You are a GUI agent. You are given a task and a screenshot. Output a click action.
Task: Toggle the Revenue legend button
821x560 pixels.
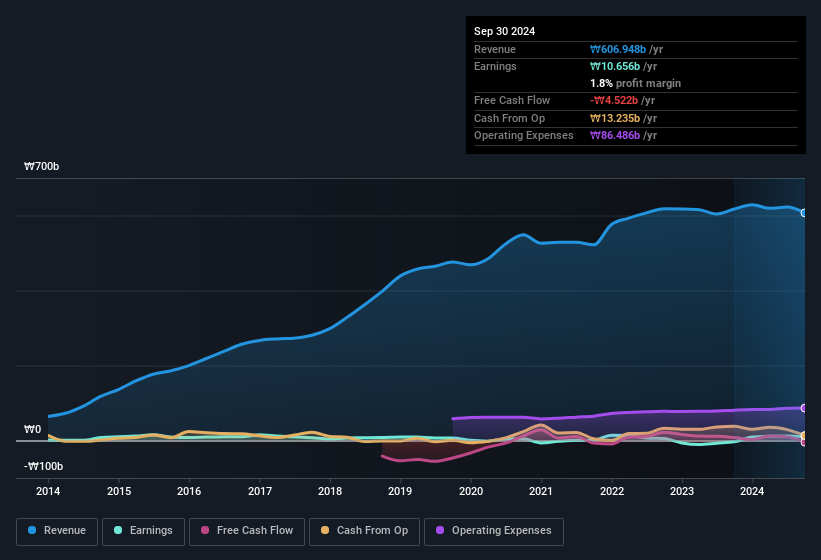pyautogui.click(x=57, y=531)
